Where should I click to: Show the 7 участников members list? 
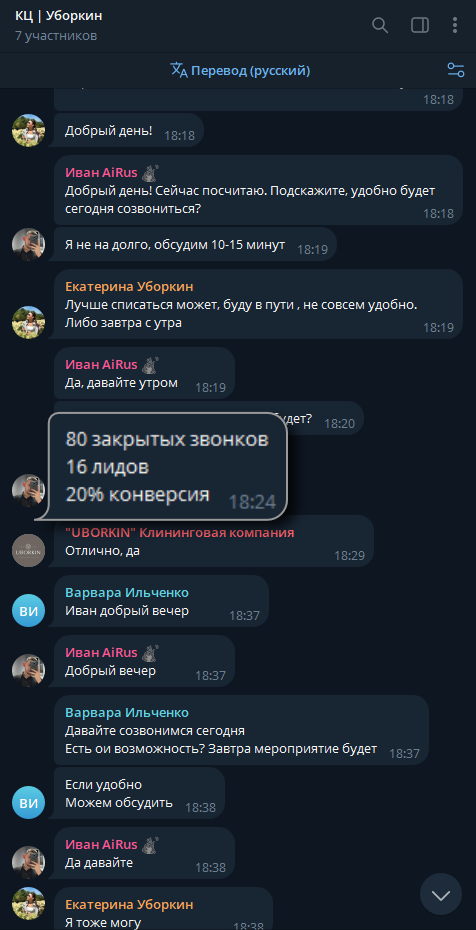click(56, 36)
